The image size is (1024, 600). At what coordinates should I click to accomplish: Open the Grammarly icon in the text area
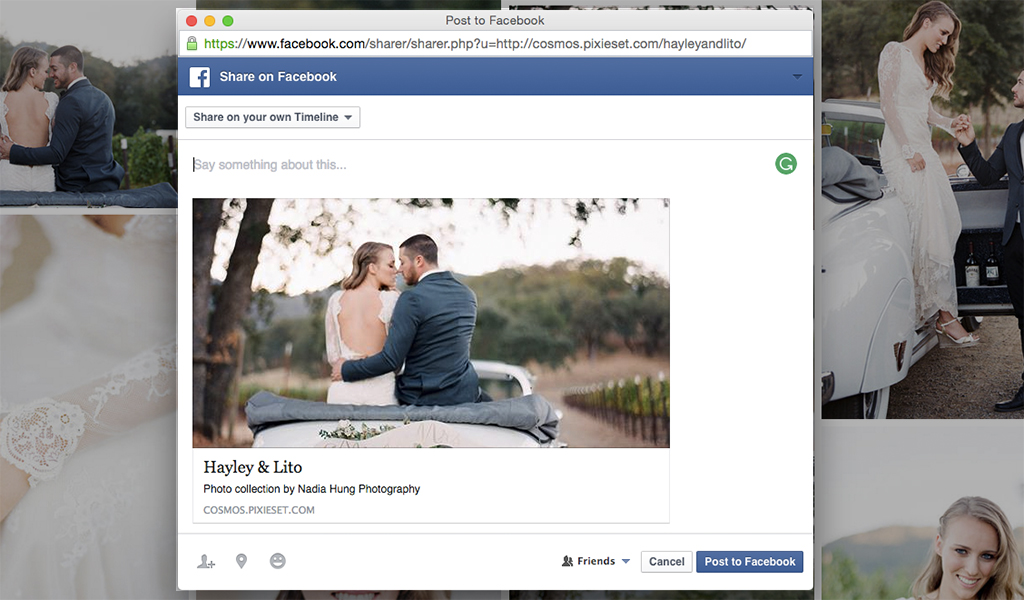pyautogui.click(x=785, y=163)
